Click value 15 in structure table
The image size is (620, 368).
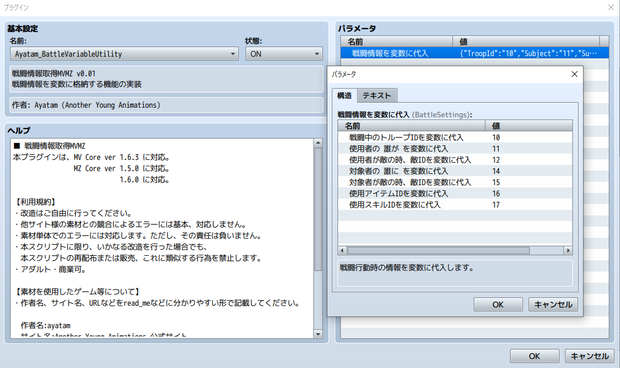[496, 182]
